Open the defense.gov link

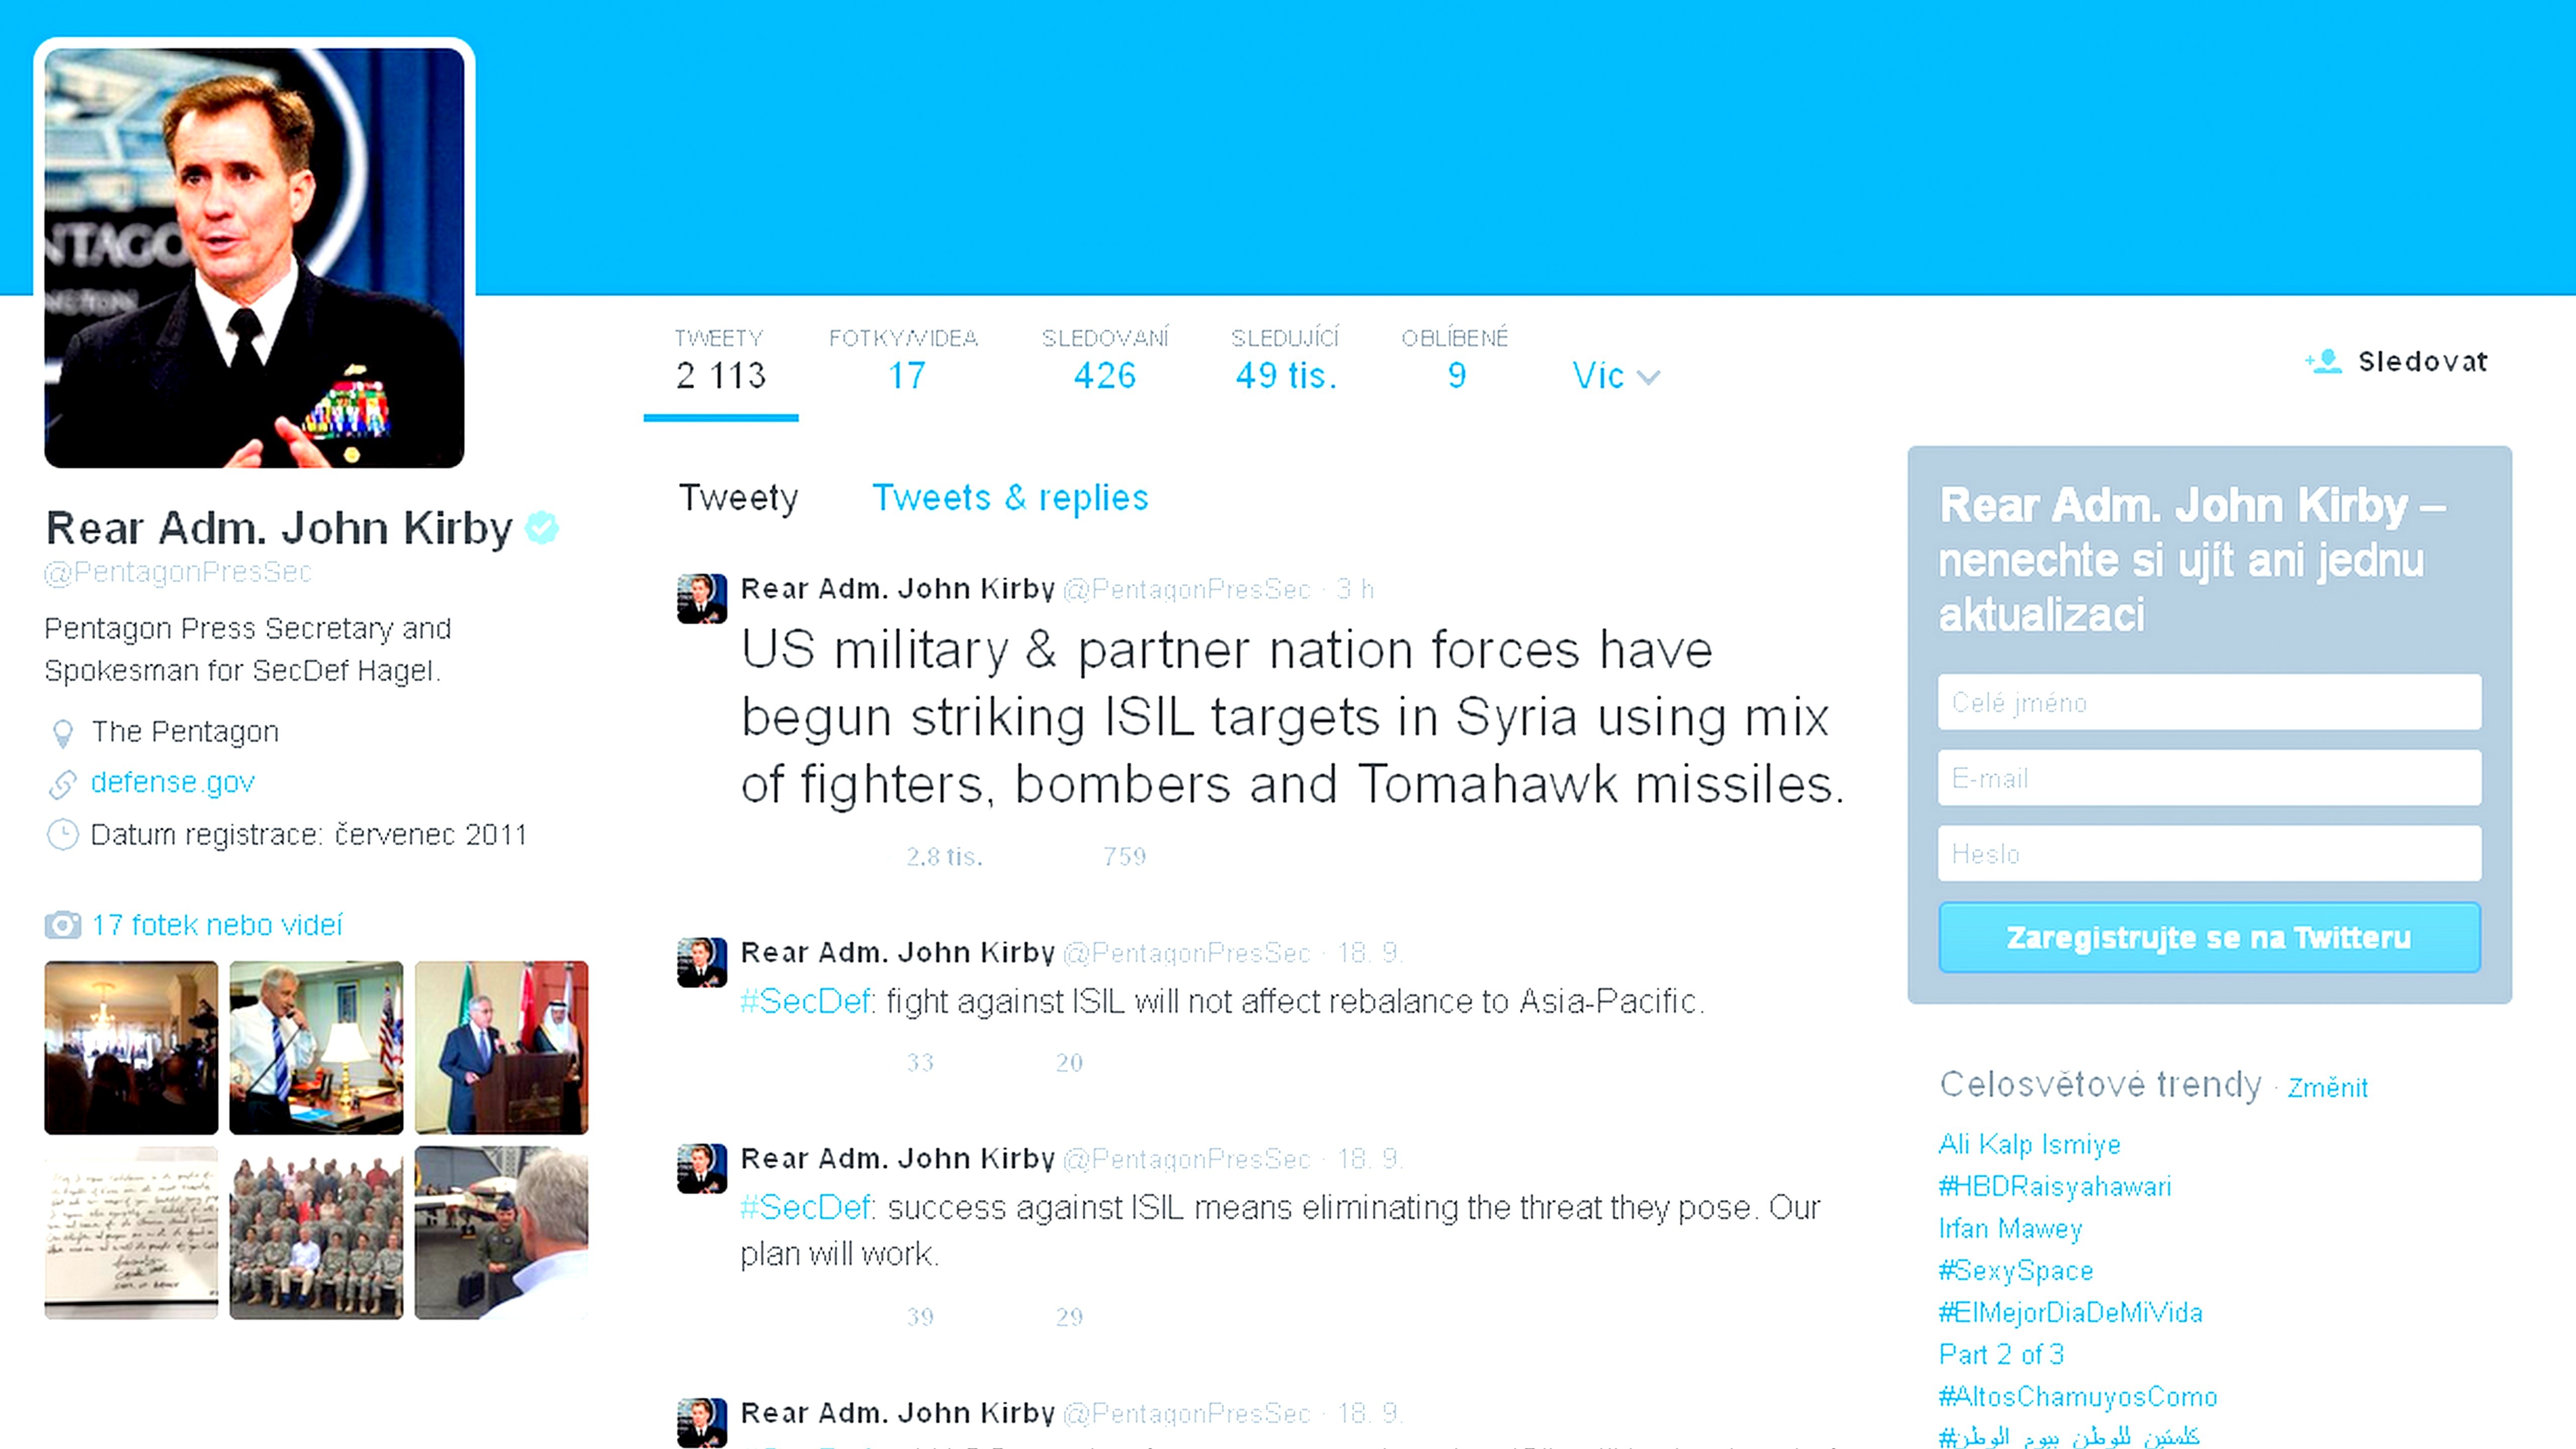tap(172, 782)
